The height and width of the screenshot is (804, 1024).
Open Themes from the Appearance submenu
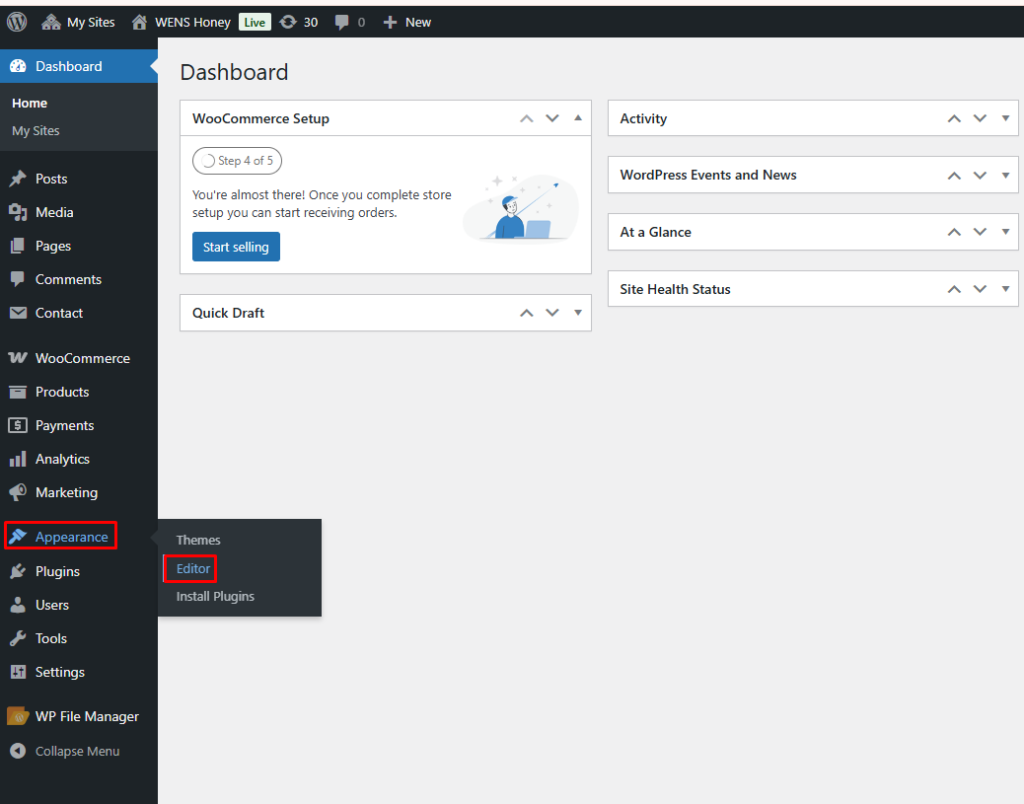tap(198, 540)
